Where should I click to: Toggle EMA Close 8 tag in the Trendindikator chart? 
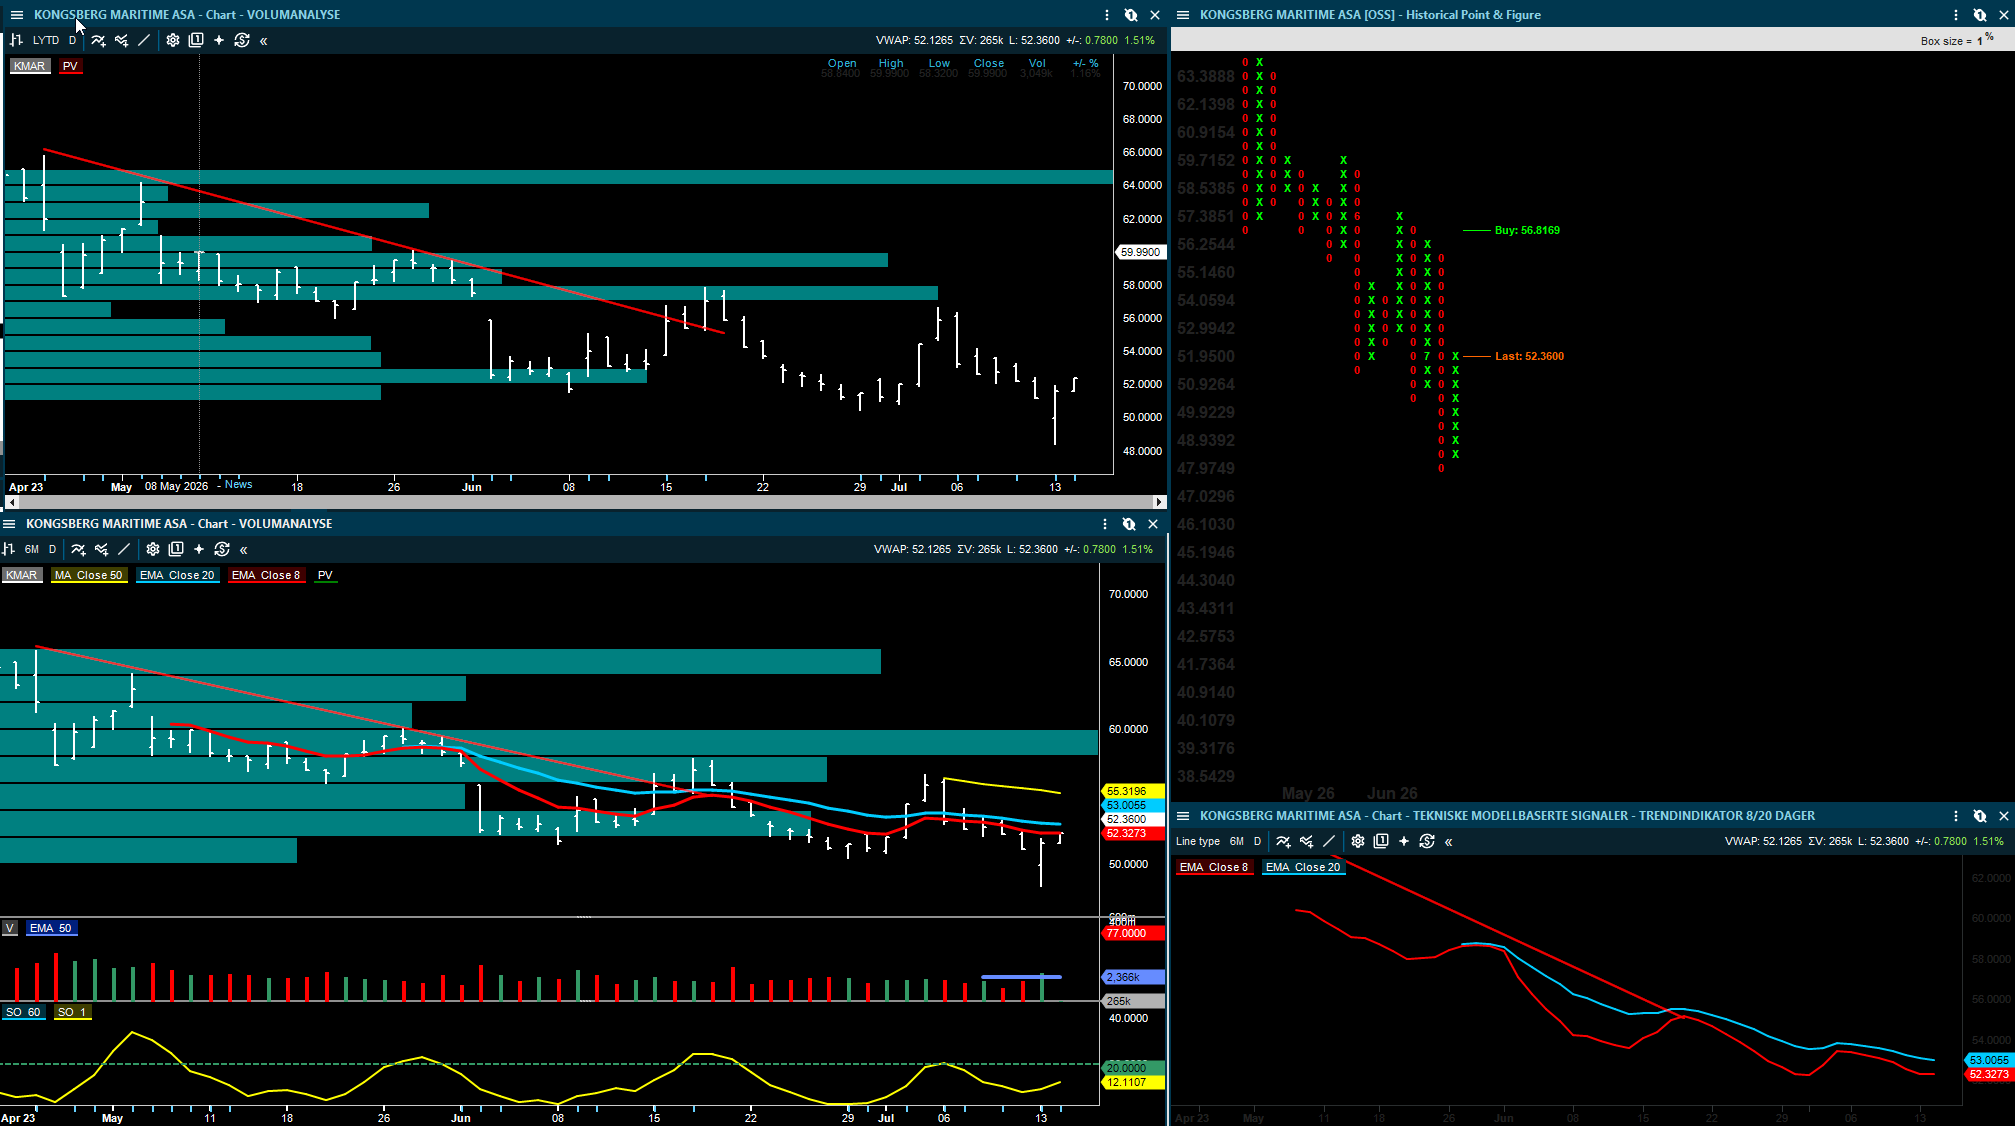pyautogui.click(x=1214, y=867)
